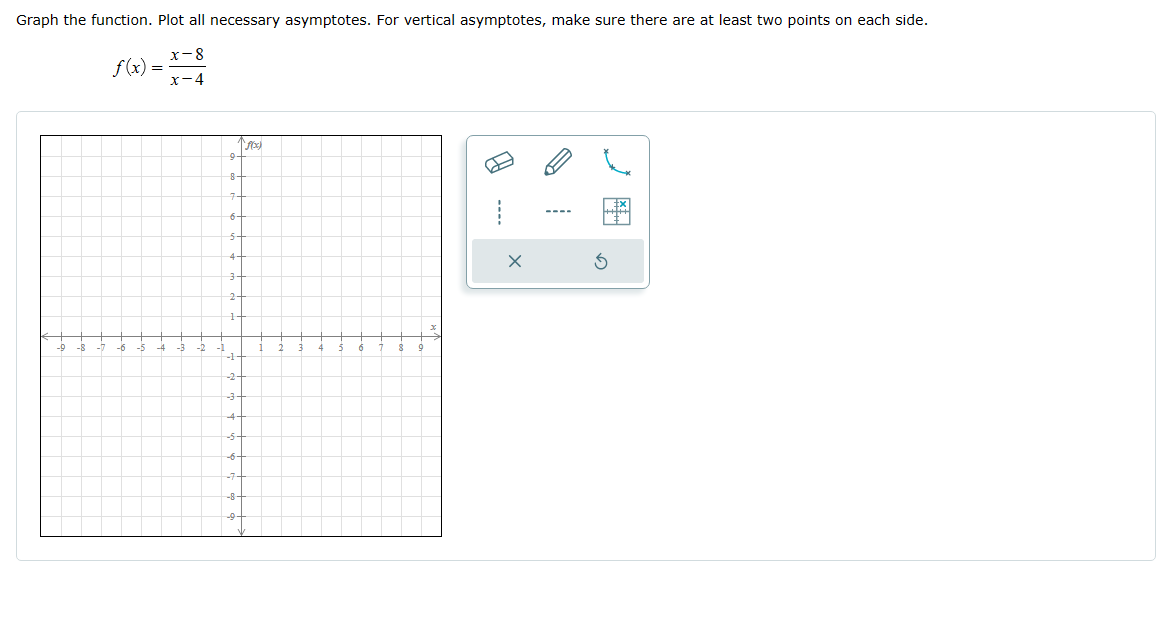Screen dimensions: 1175x628
Task: Open the expanded graph plotting tool
Action: [x=616, y=210]
